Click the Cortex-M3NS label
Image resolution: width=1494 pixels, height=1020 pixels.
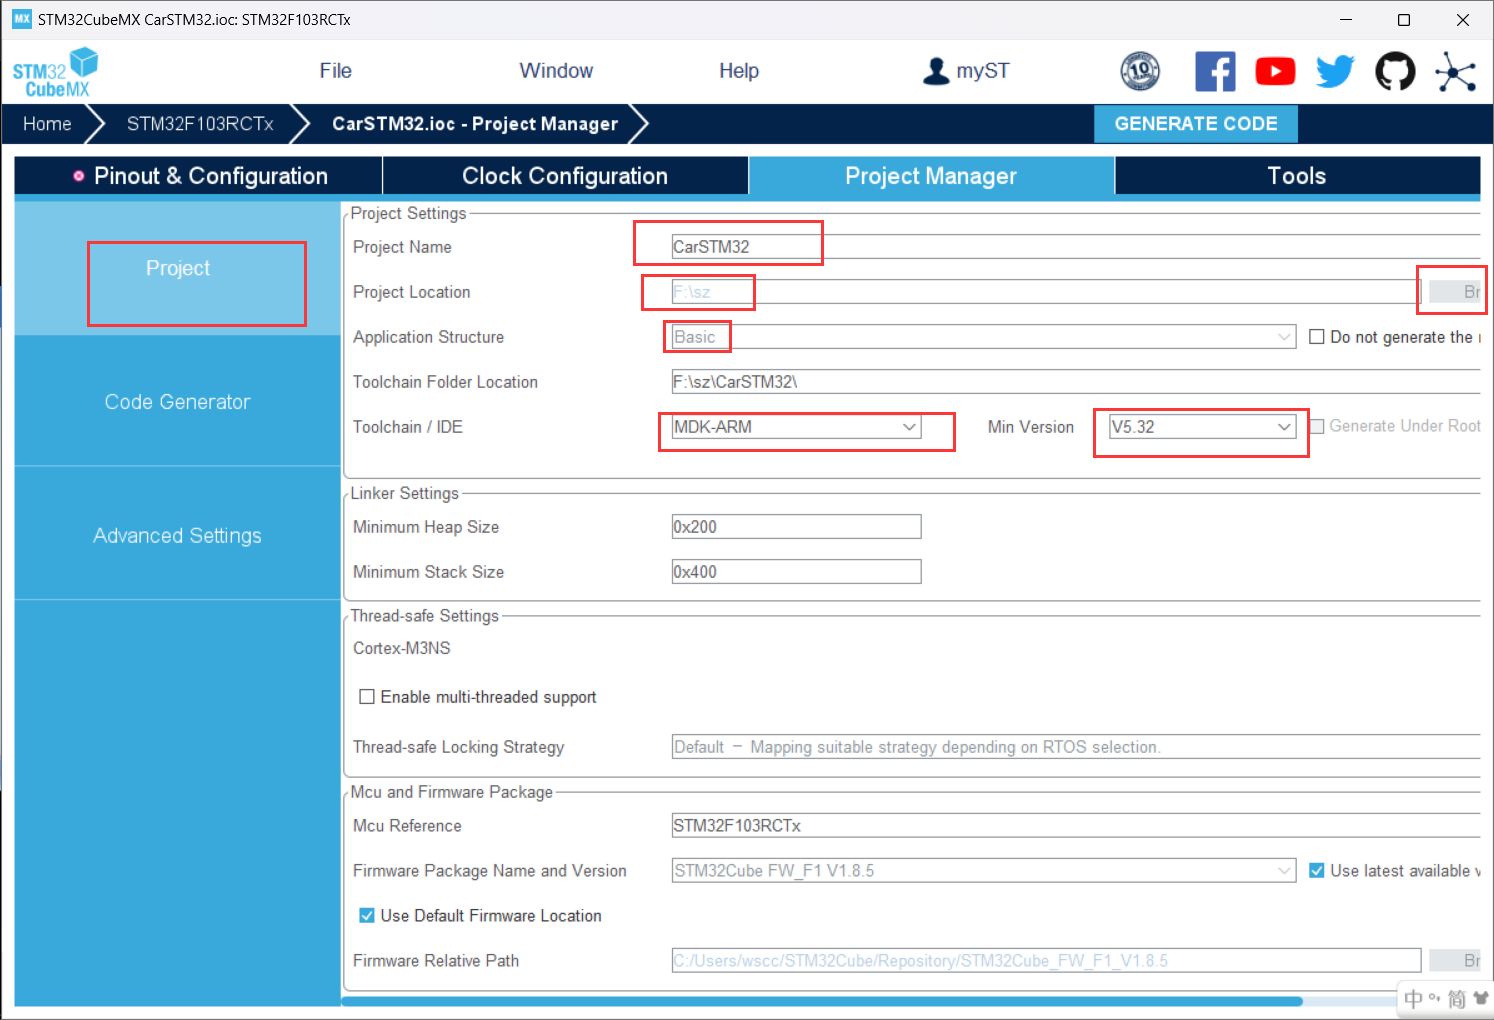pos(402,648)
